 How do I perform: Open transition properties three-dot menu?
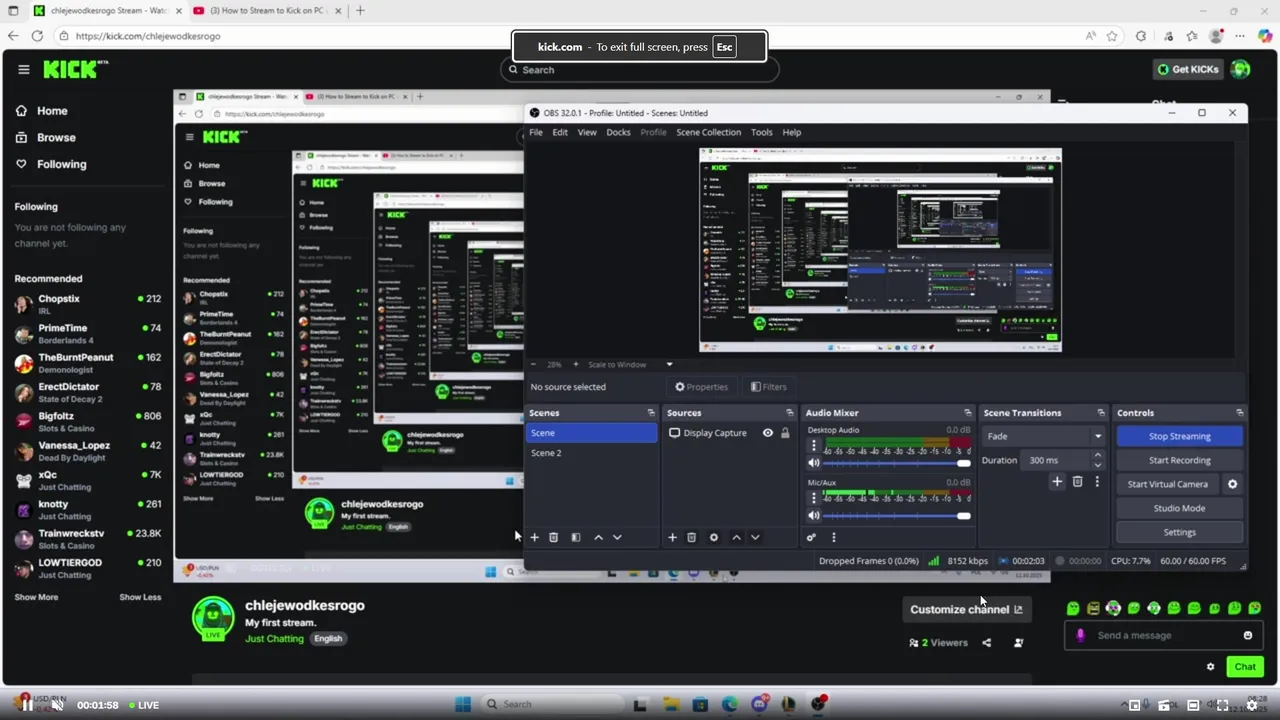click(x=1096, y=482)
